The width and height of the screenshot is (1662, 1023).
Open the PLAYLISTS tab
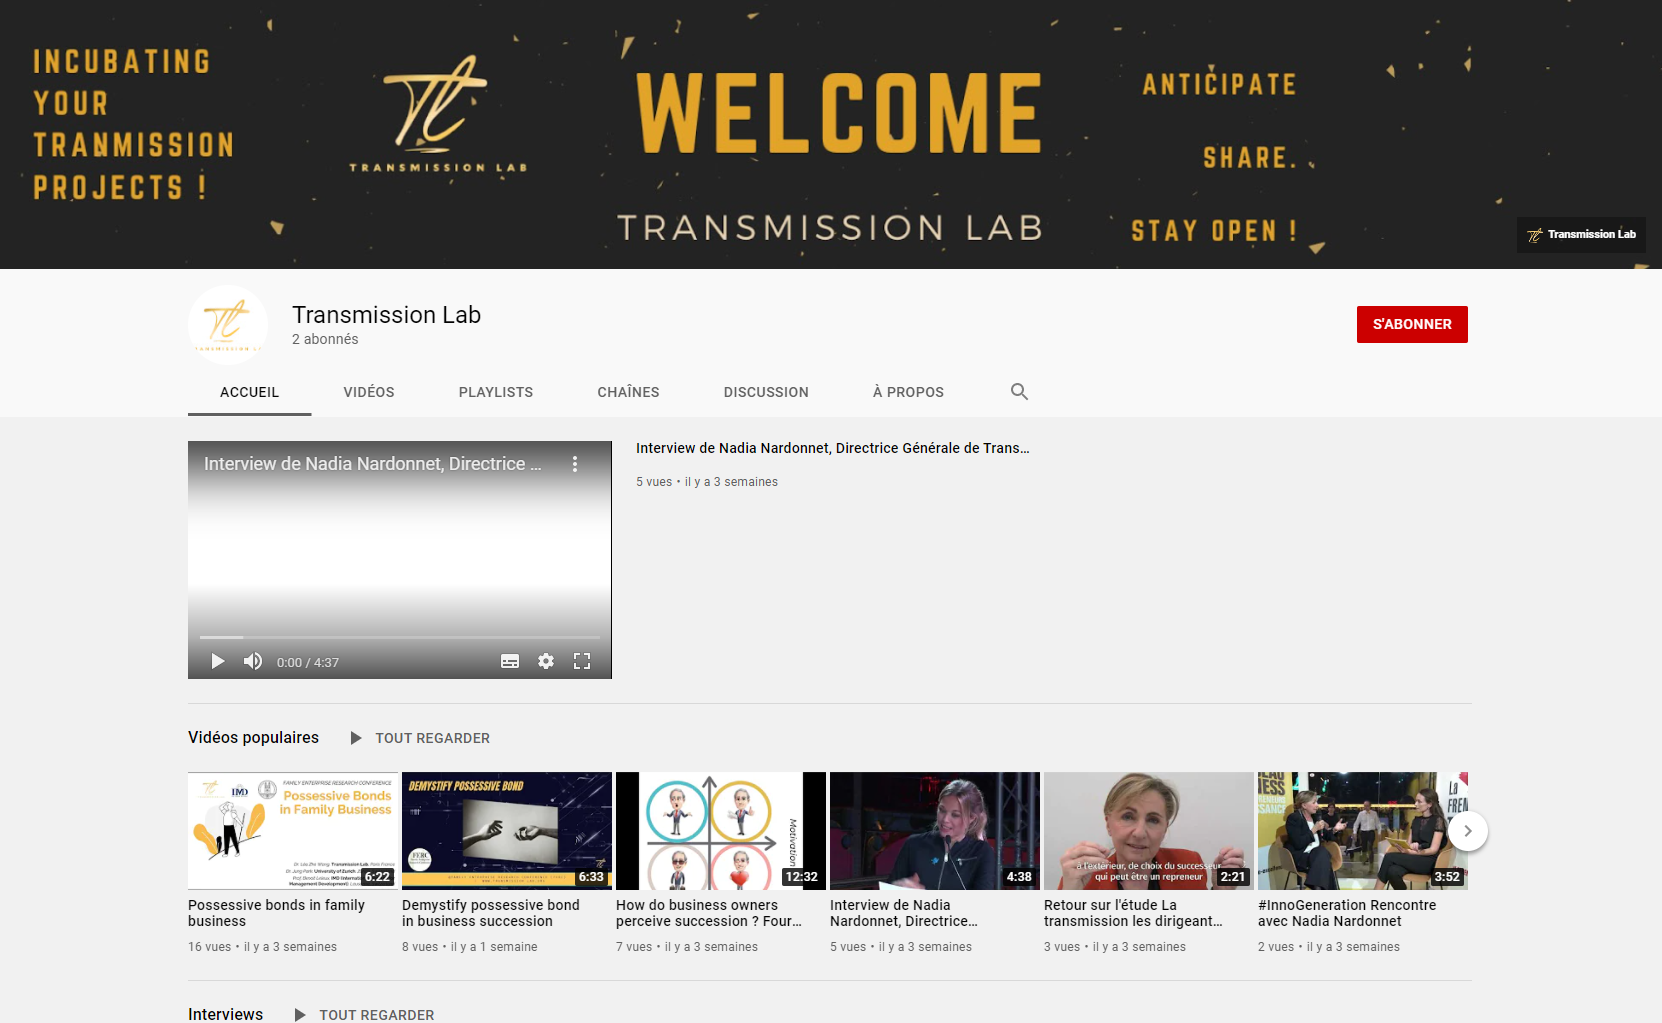[496, 392]
